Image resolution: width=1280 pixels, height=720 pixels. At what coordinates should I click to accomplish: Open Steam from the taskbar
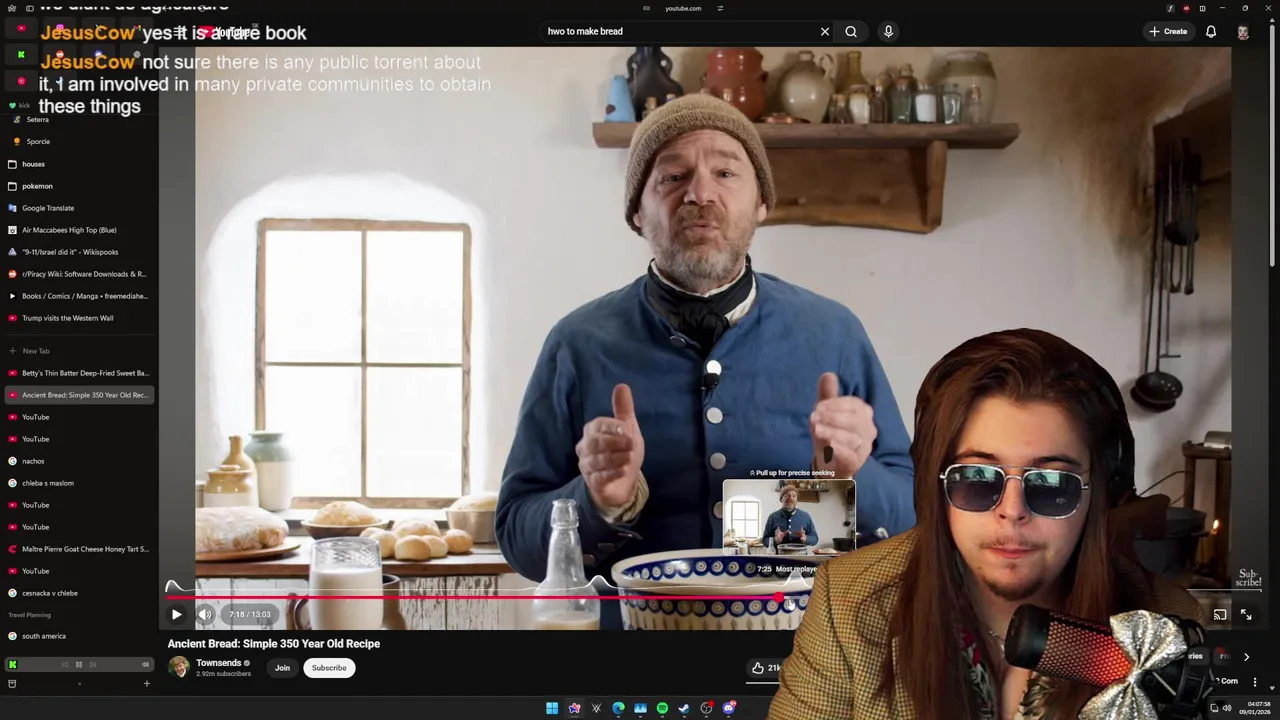tap(684, 708)
